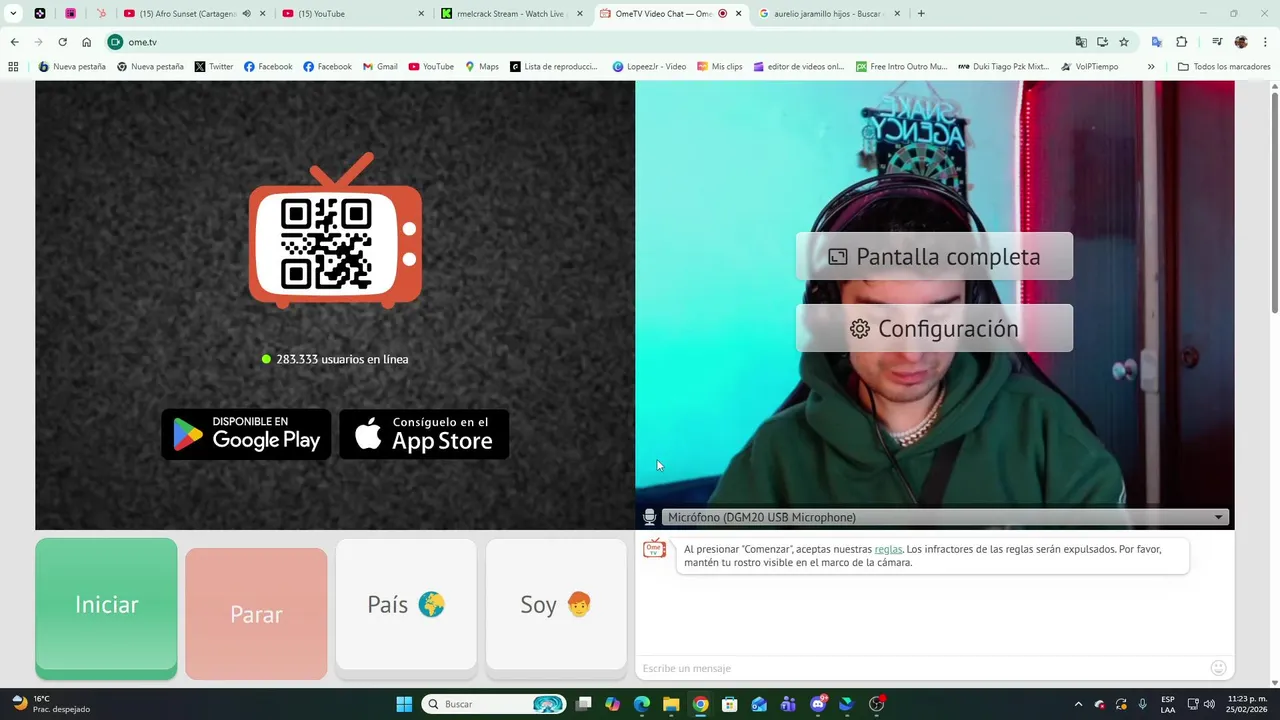Open the Chrome profile avatar

click(x=1241, y=42)
